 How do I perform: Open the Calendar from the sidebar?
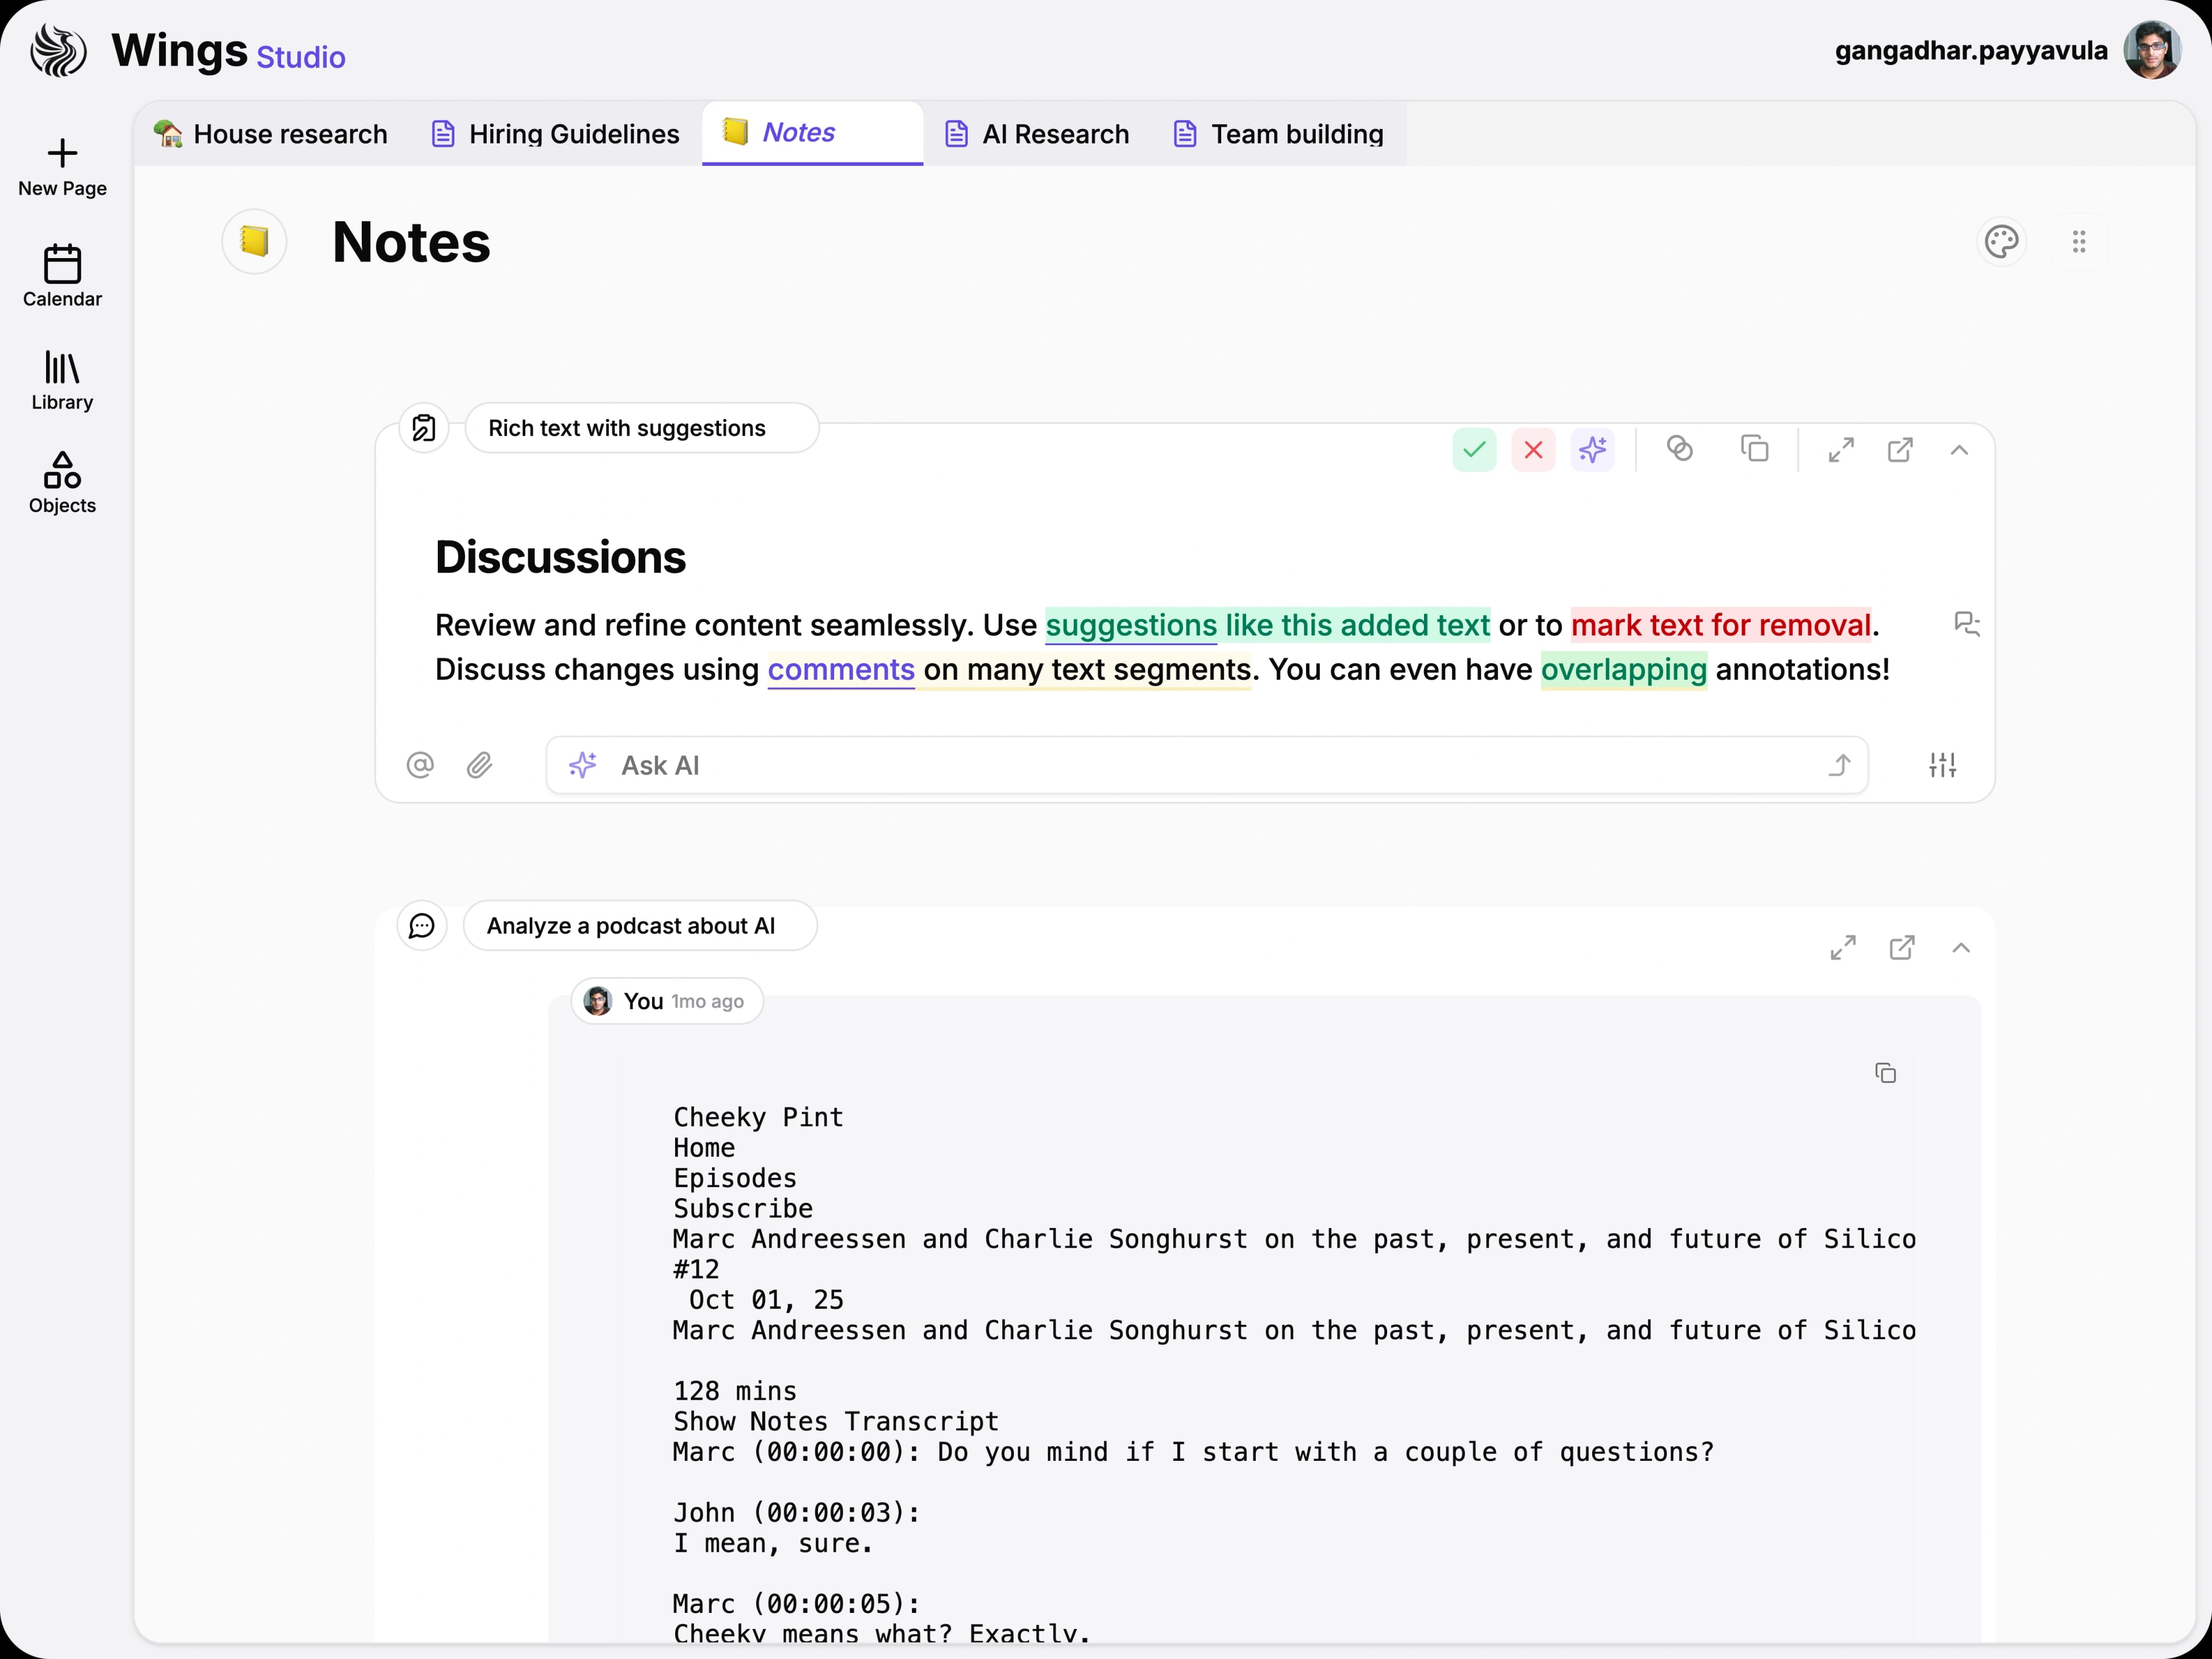click(x=61, y=277)
